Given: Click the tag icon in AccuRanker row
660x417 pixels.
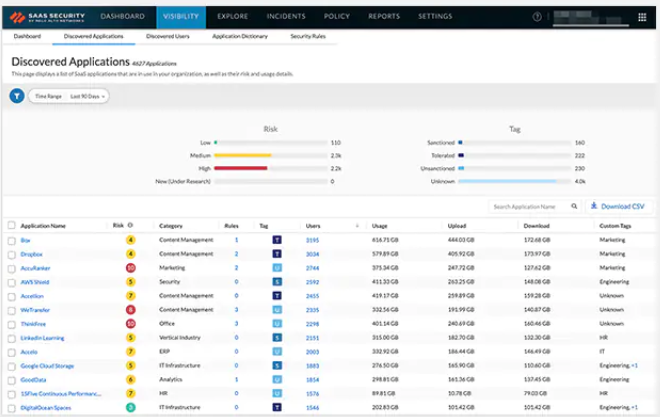Looking at the screenshot, I should point(277,268).
